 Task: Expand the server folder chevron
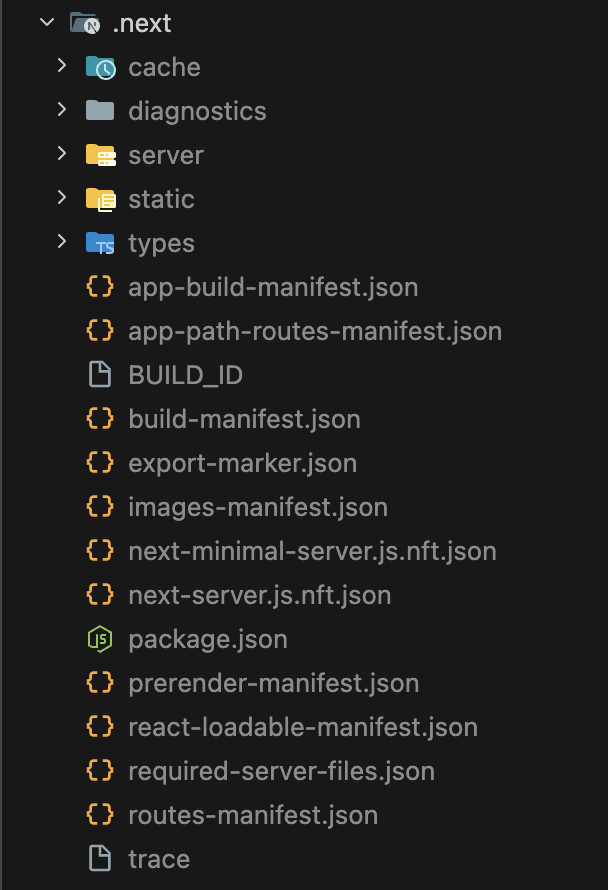click(62, 154)
